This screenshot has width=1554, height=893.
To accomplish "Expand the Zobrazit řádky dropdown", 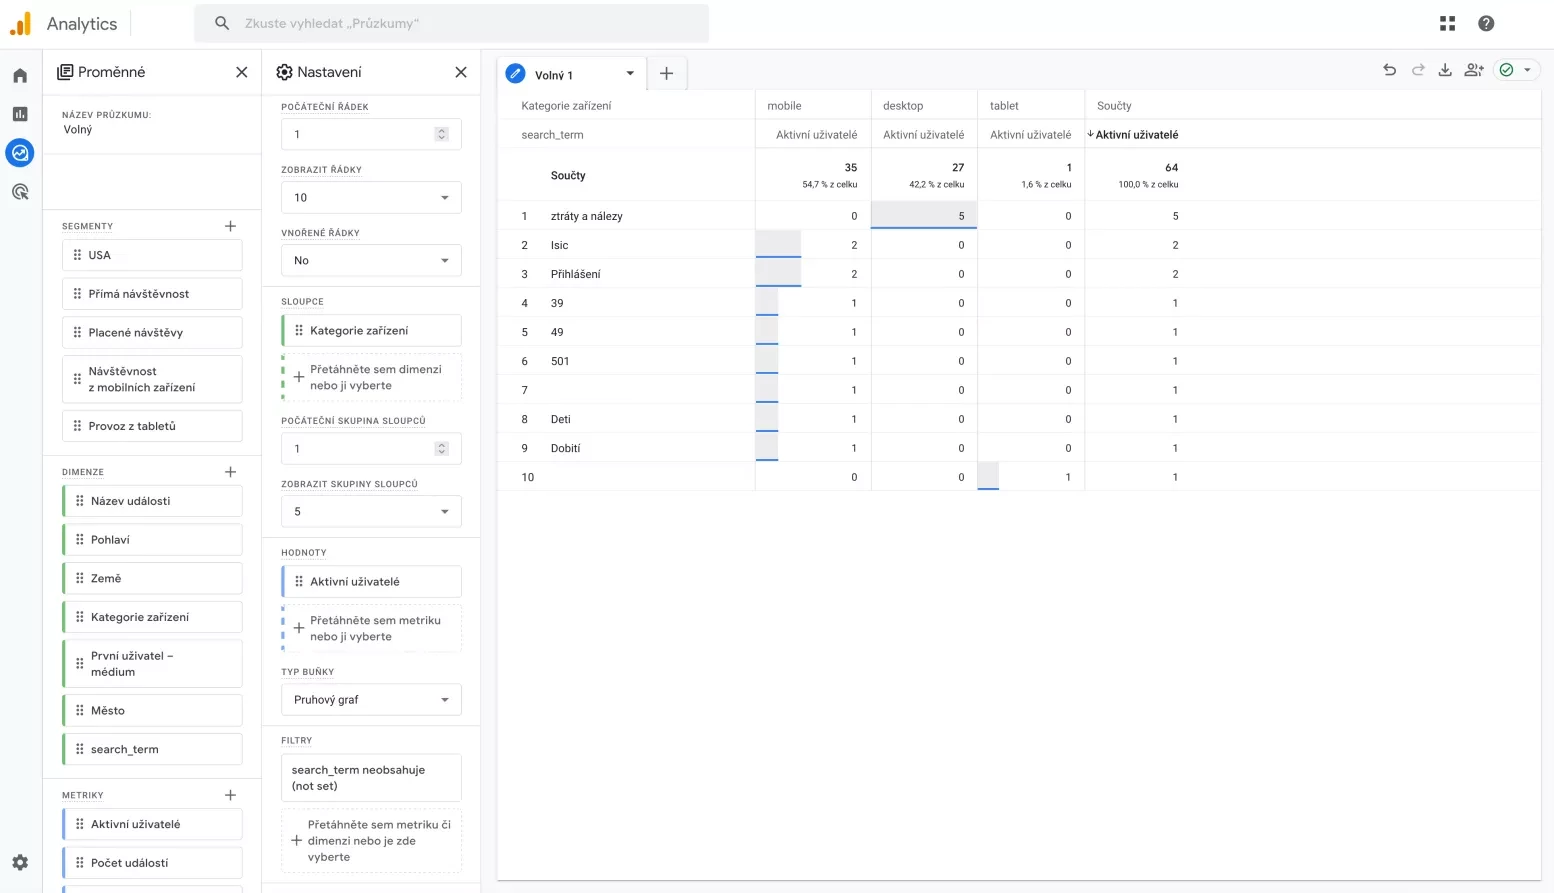I will [x=371, y=198].
